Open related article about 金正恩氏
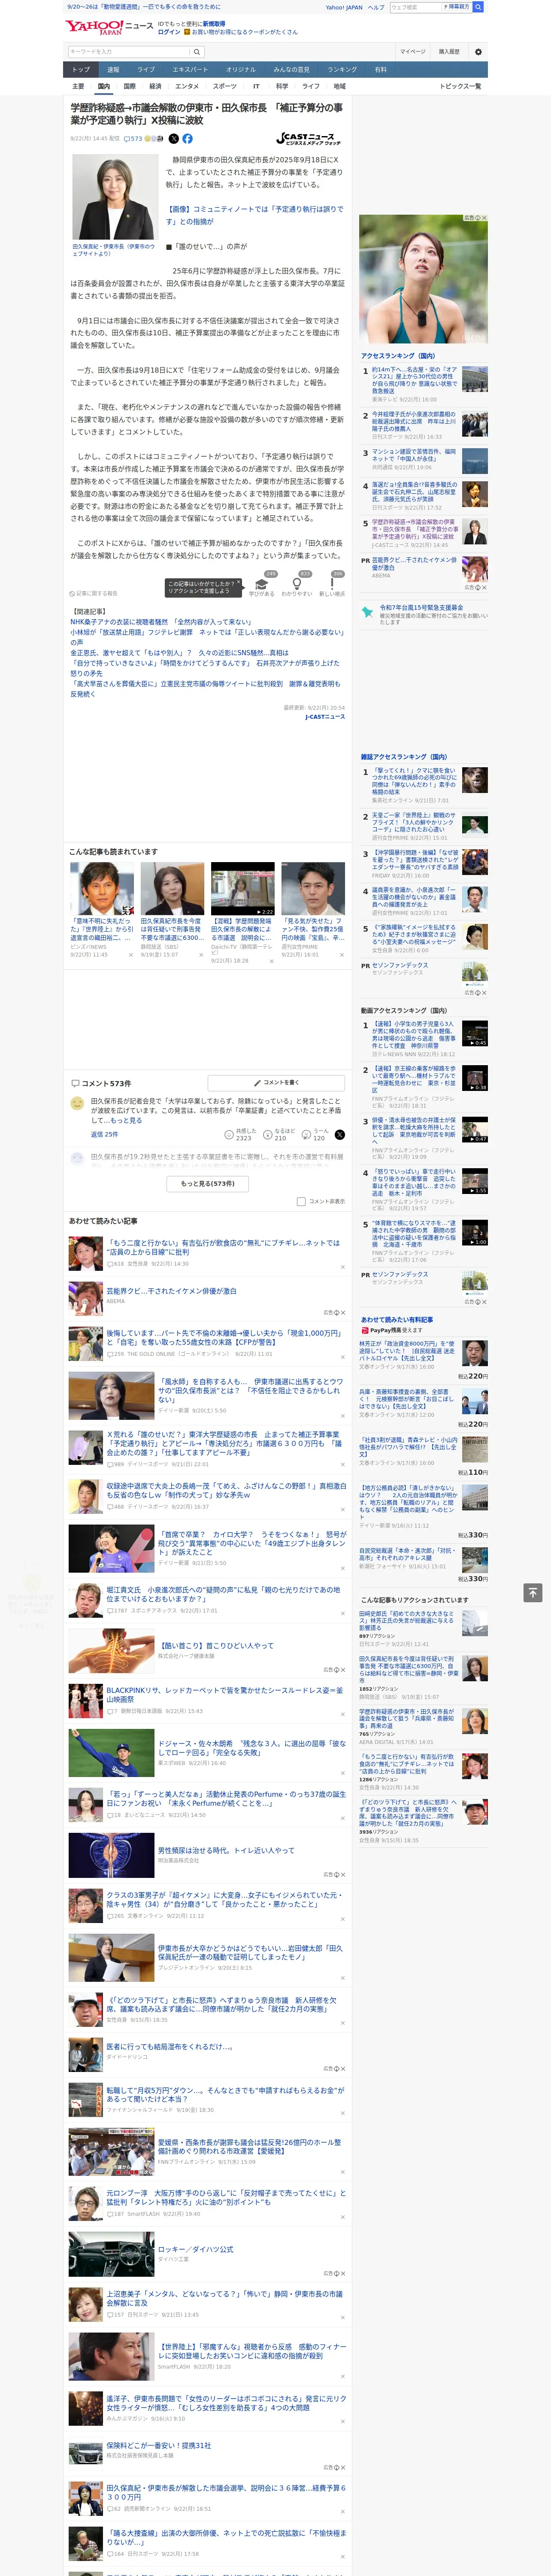The image size is (551, 2576). (x=179, y=652)
